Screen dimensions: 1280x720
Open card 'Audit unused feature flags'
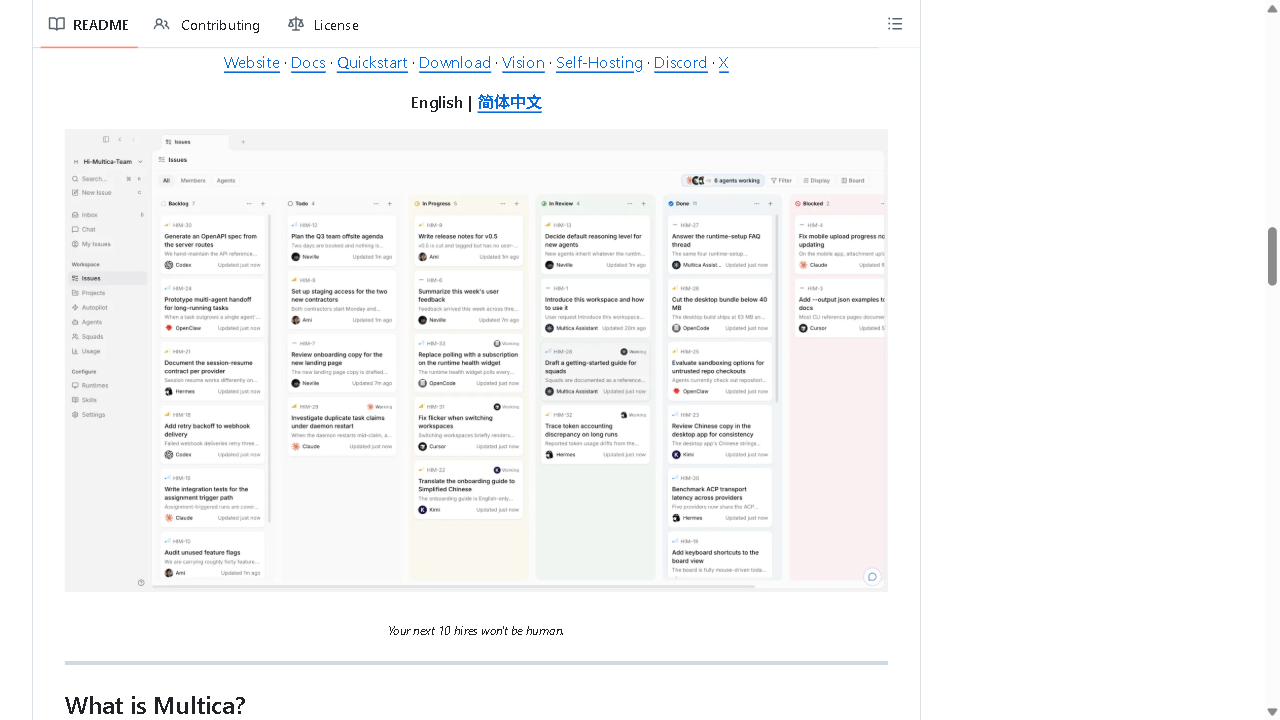coord(214,557)
